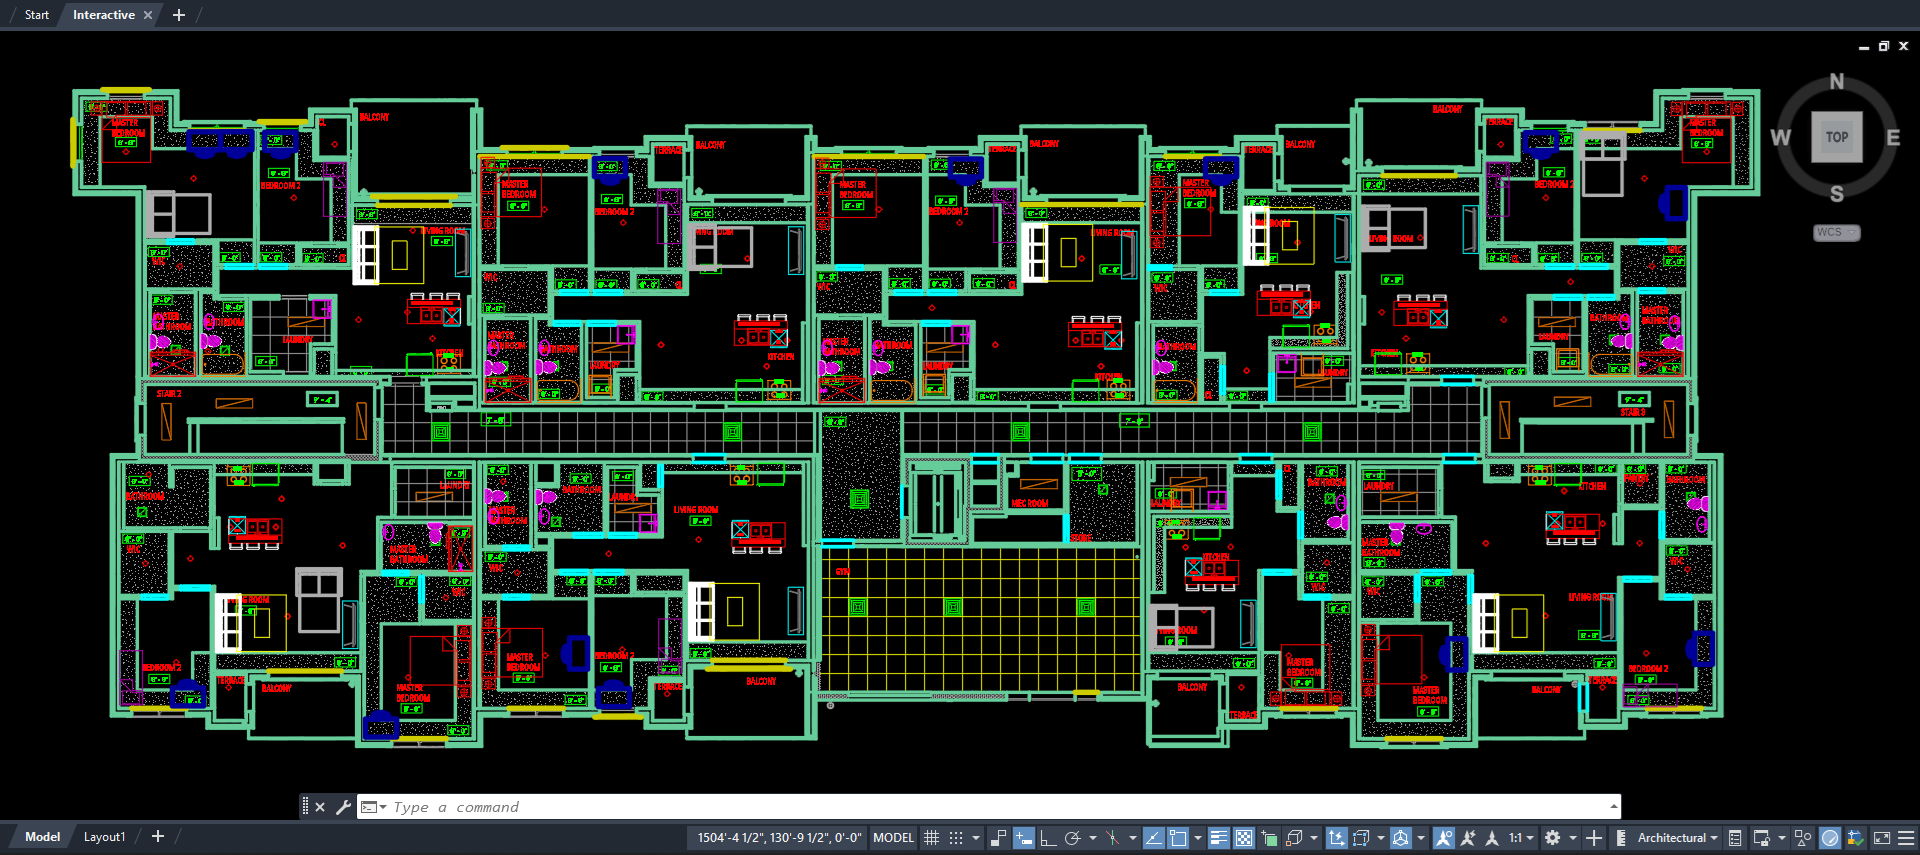Toggle ortho mode
The height and width of the screenshot is (855, 1920).
(1048, 838)
